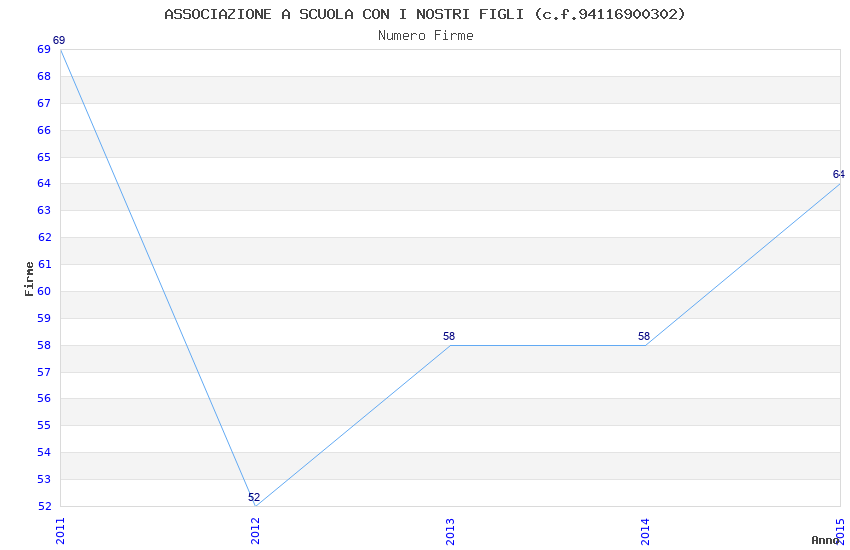Click the x-axis year label 2011
The width and height of the screenshot is (850, 550).
pos(60,531)
